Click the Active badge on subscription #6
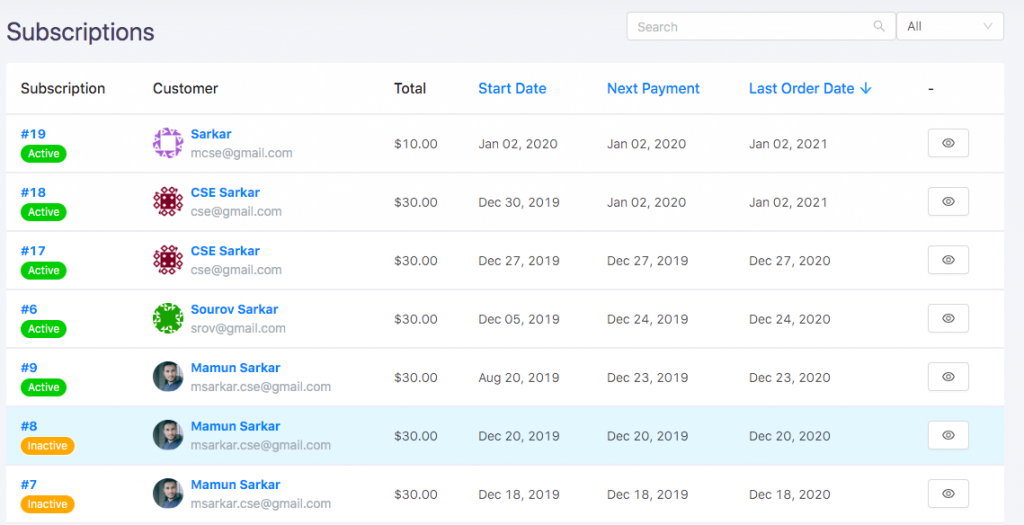The height and width of the screenshot is (525, 1024). click(44, 329)
